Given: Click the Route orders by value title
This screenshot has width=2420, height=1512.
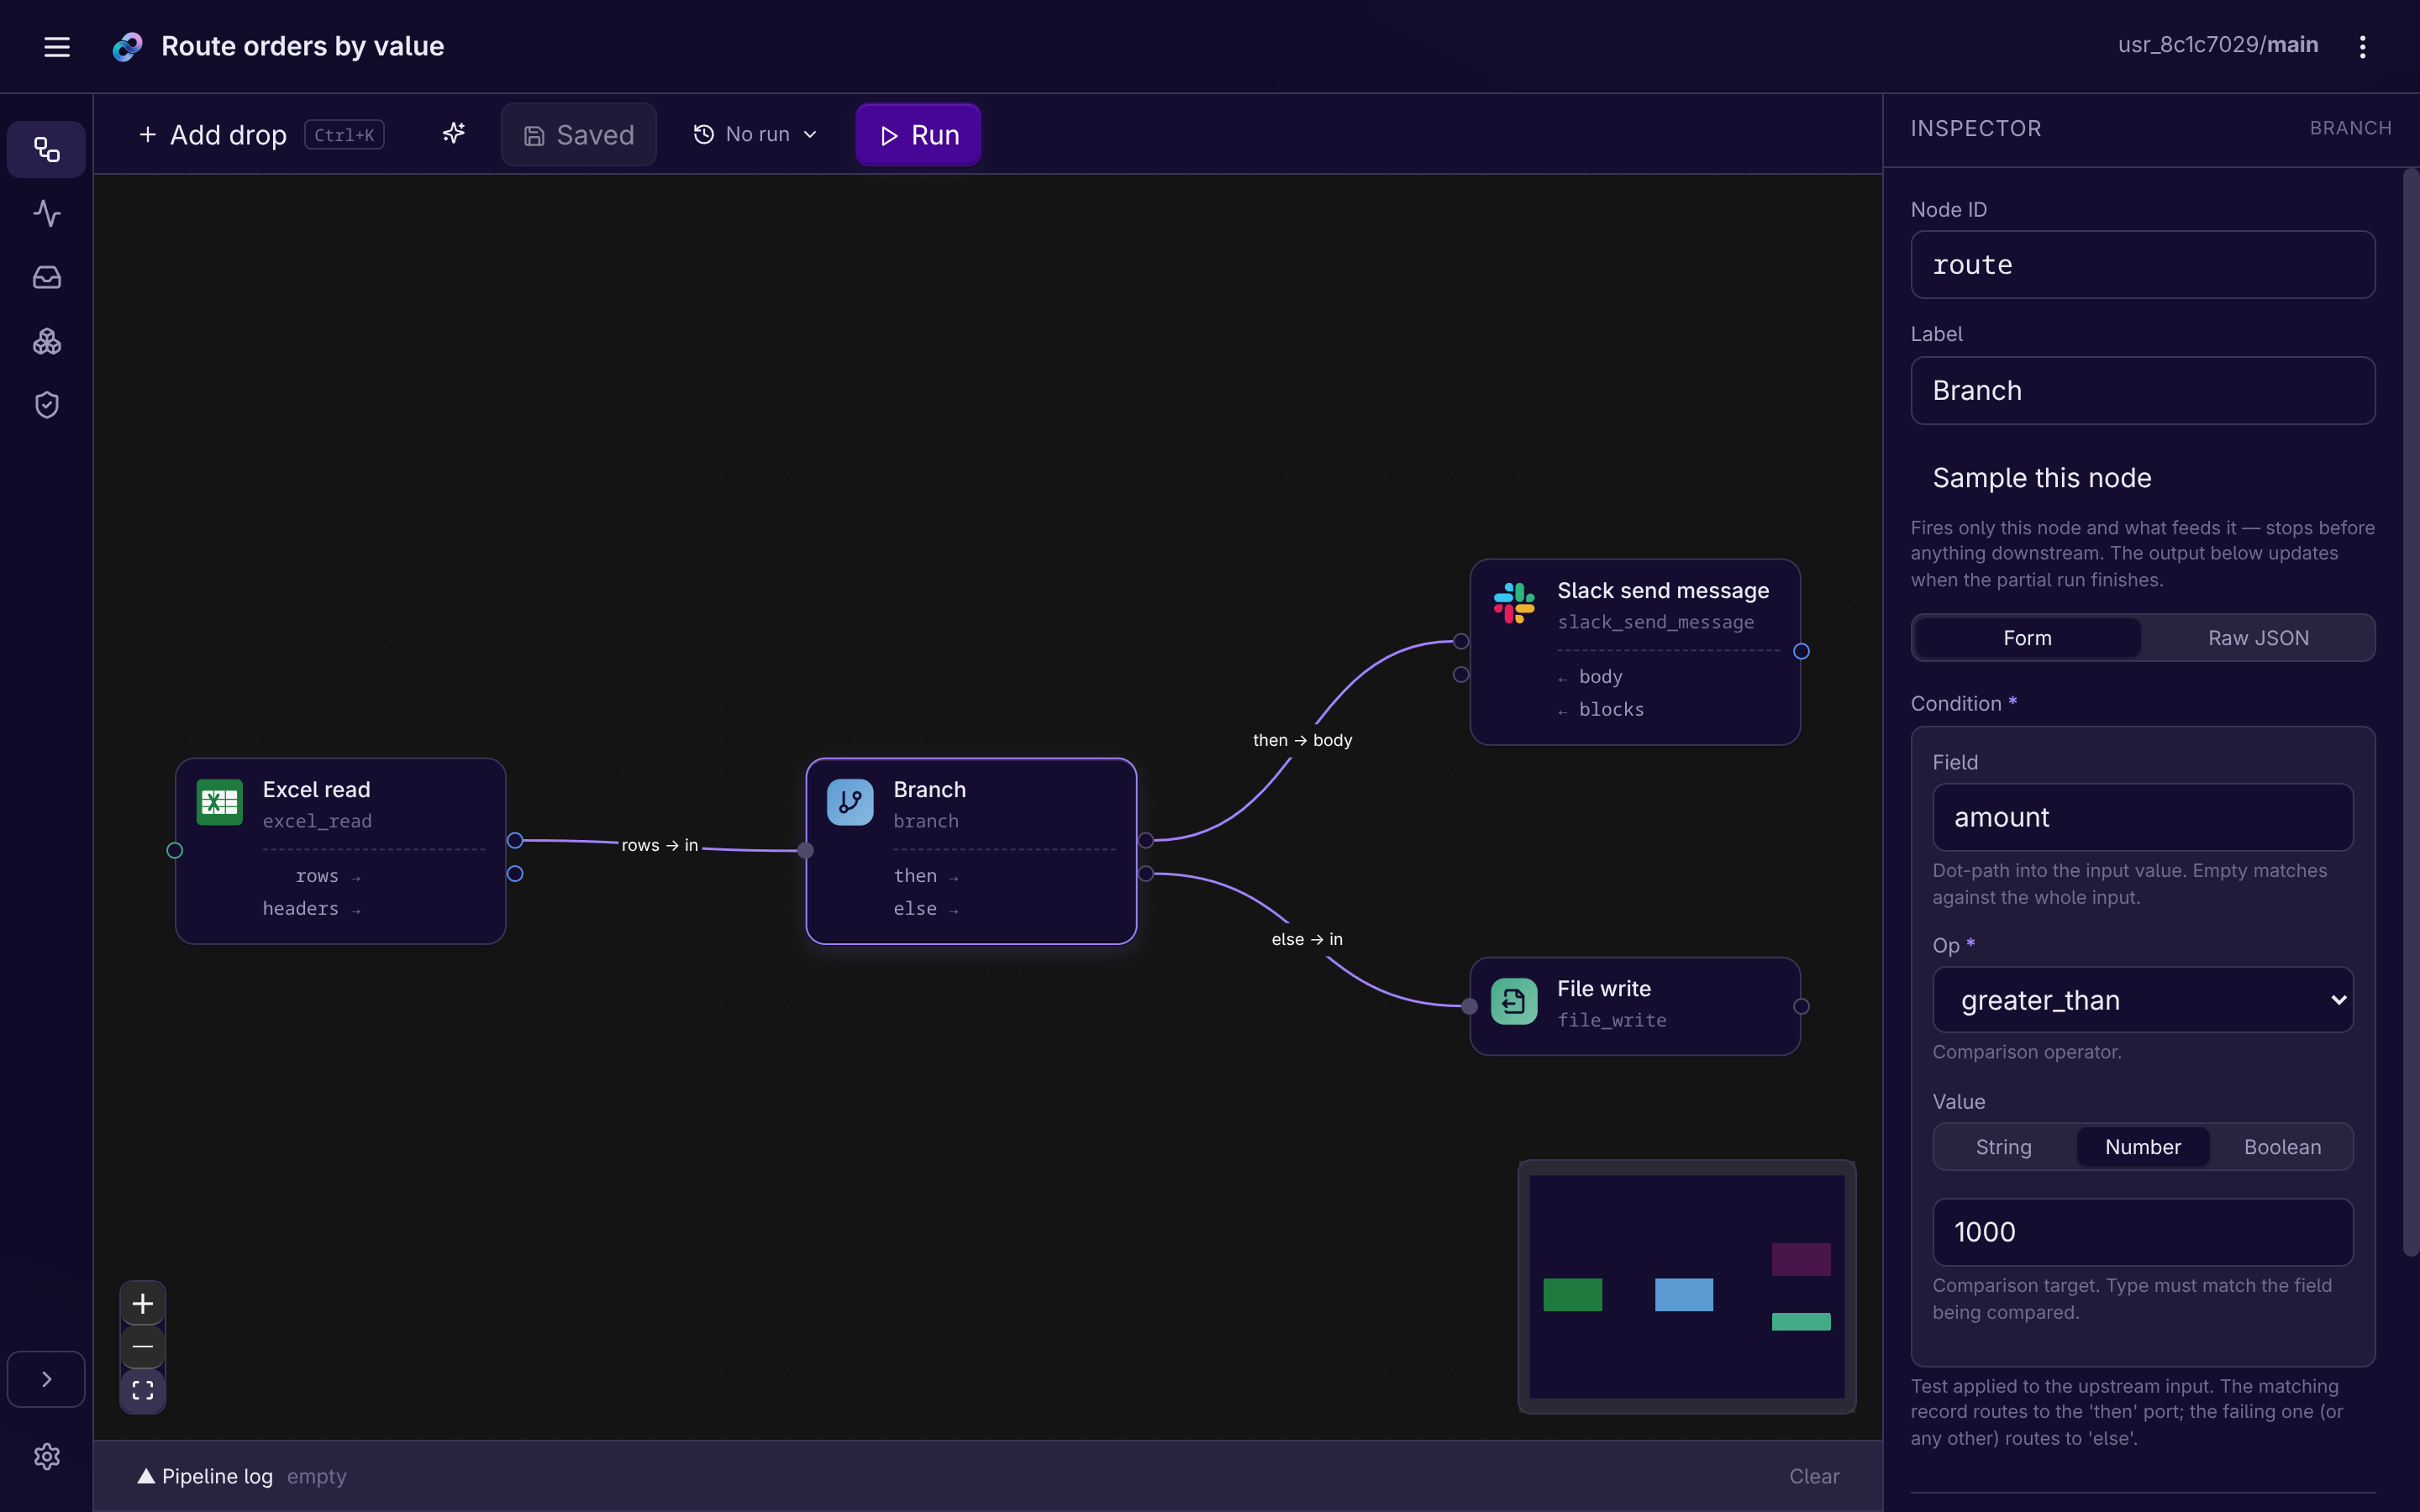Looking at the screenshot, I should [302, 46].
